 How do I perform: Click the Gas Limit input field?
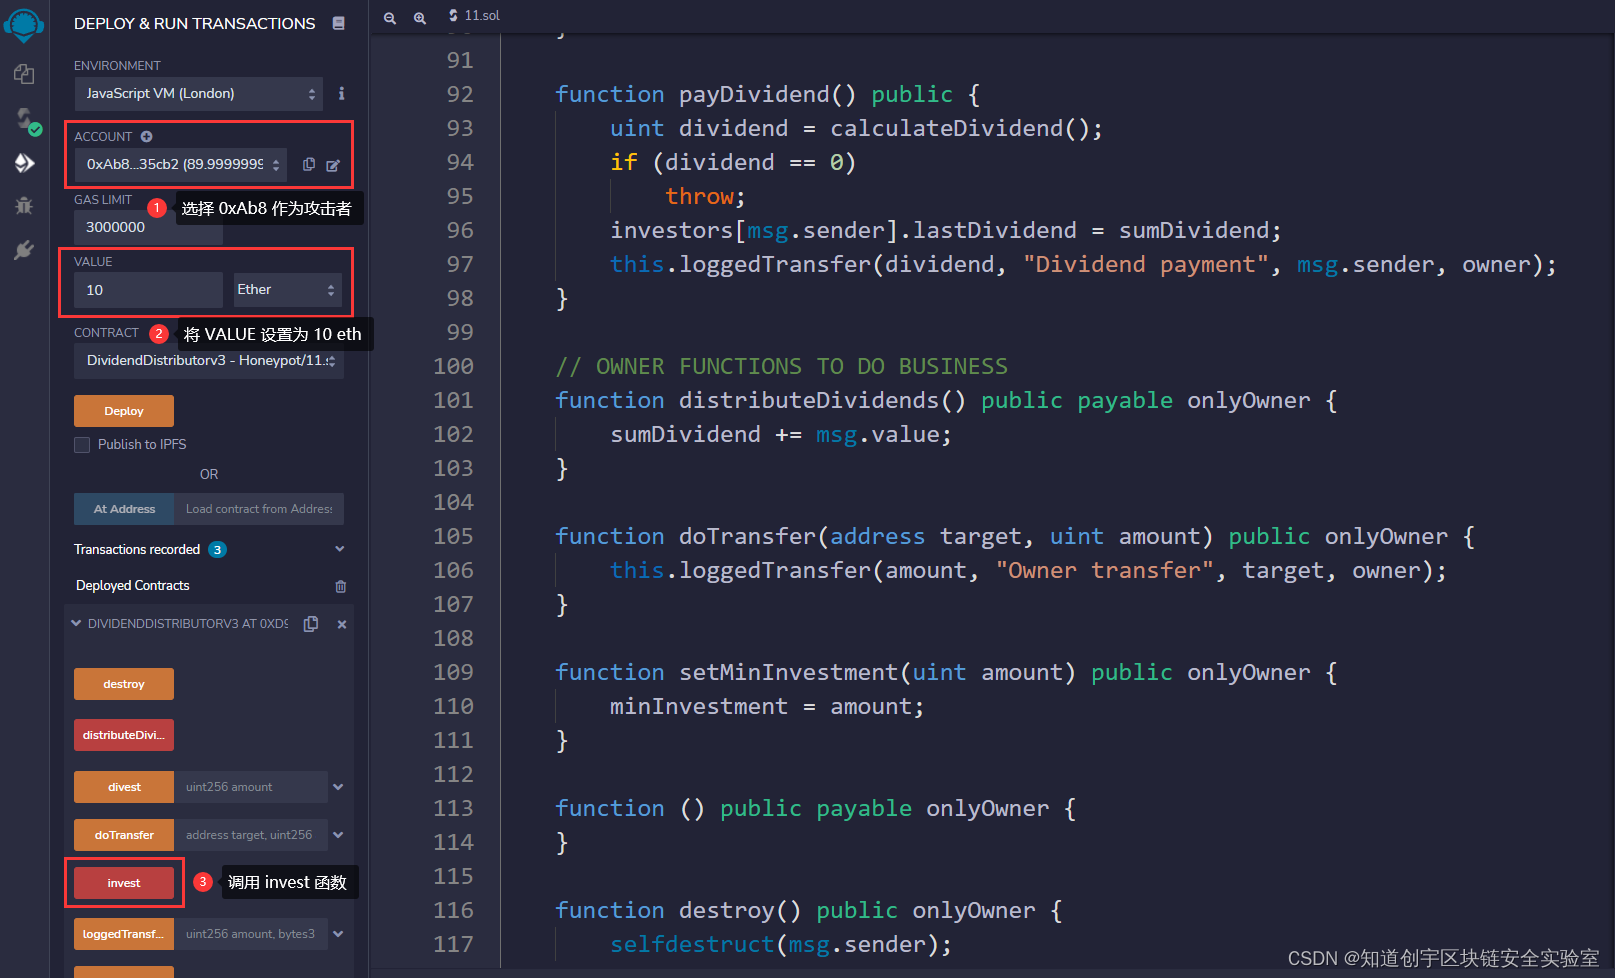pyautogui.click(x=148, y=227)
